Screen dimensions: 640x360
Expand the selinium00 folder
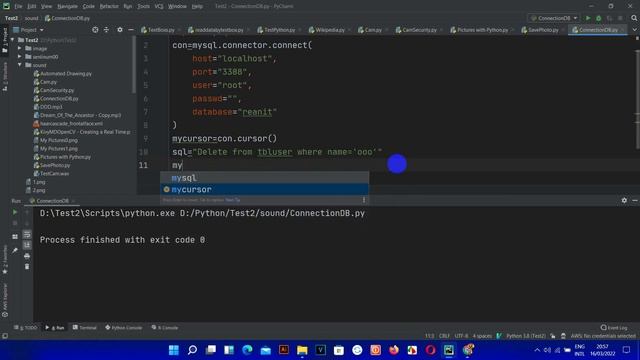point(20,57)
